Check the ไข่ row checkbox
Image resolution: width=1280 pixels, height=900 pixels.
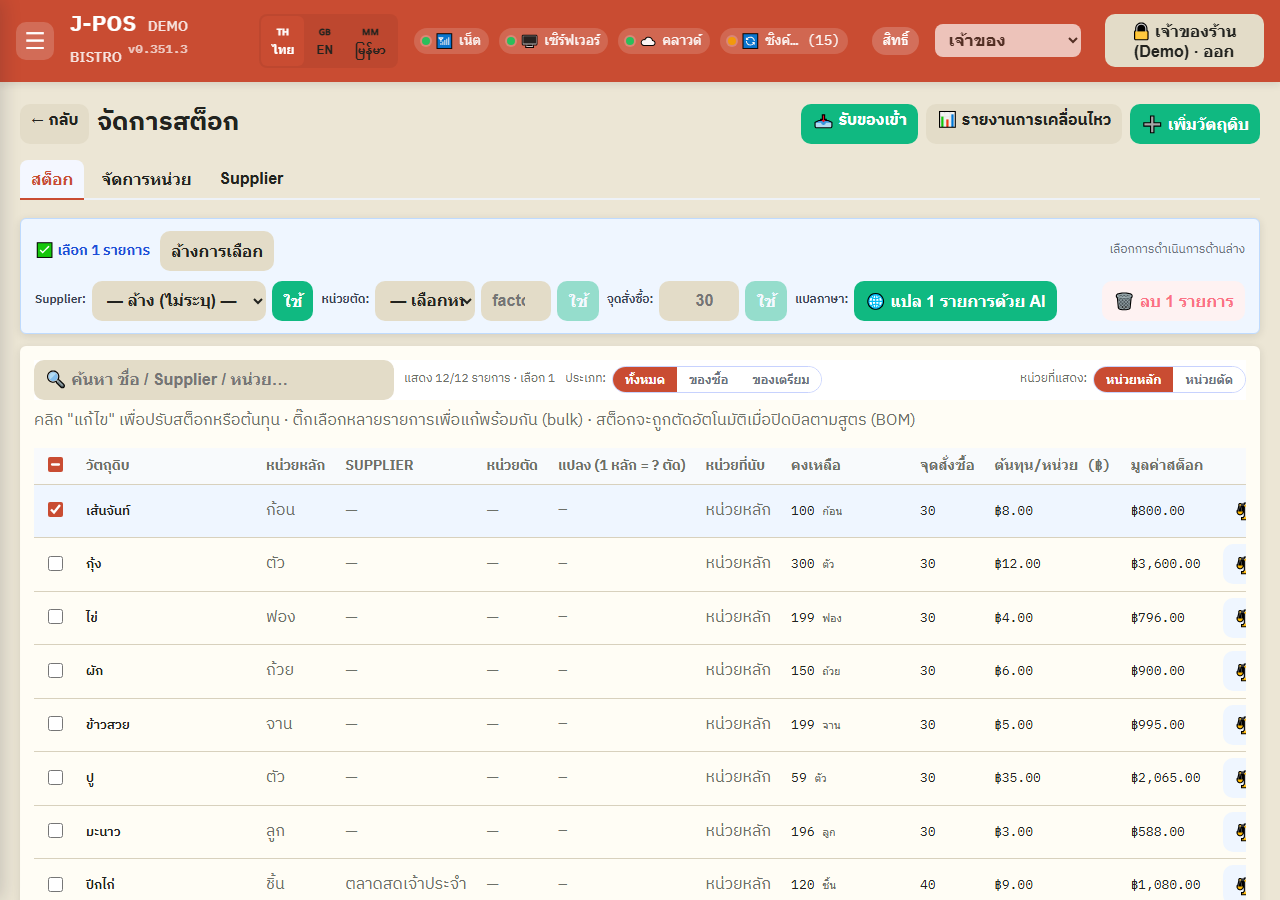[56, 617]
